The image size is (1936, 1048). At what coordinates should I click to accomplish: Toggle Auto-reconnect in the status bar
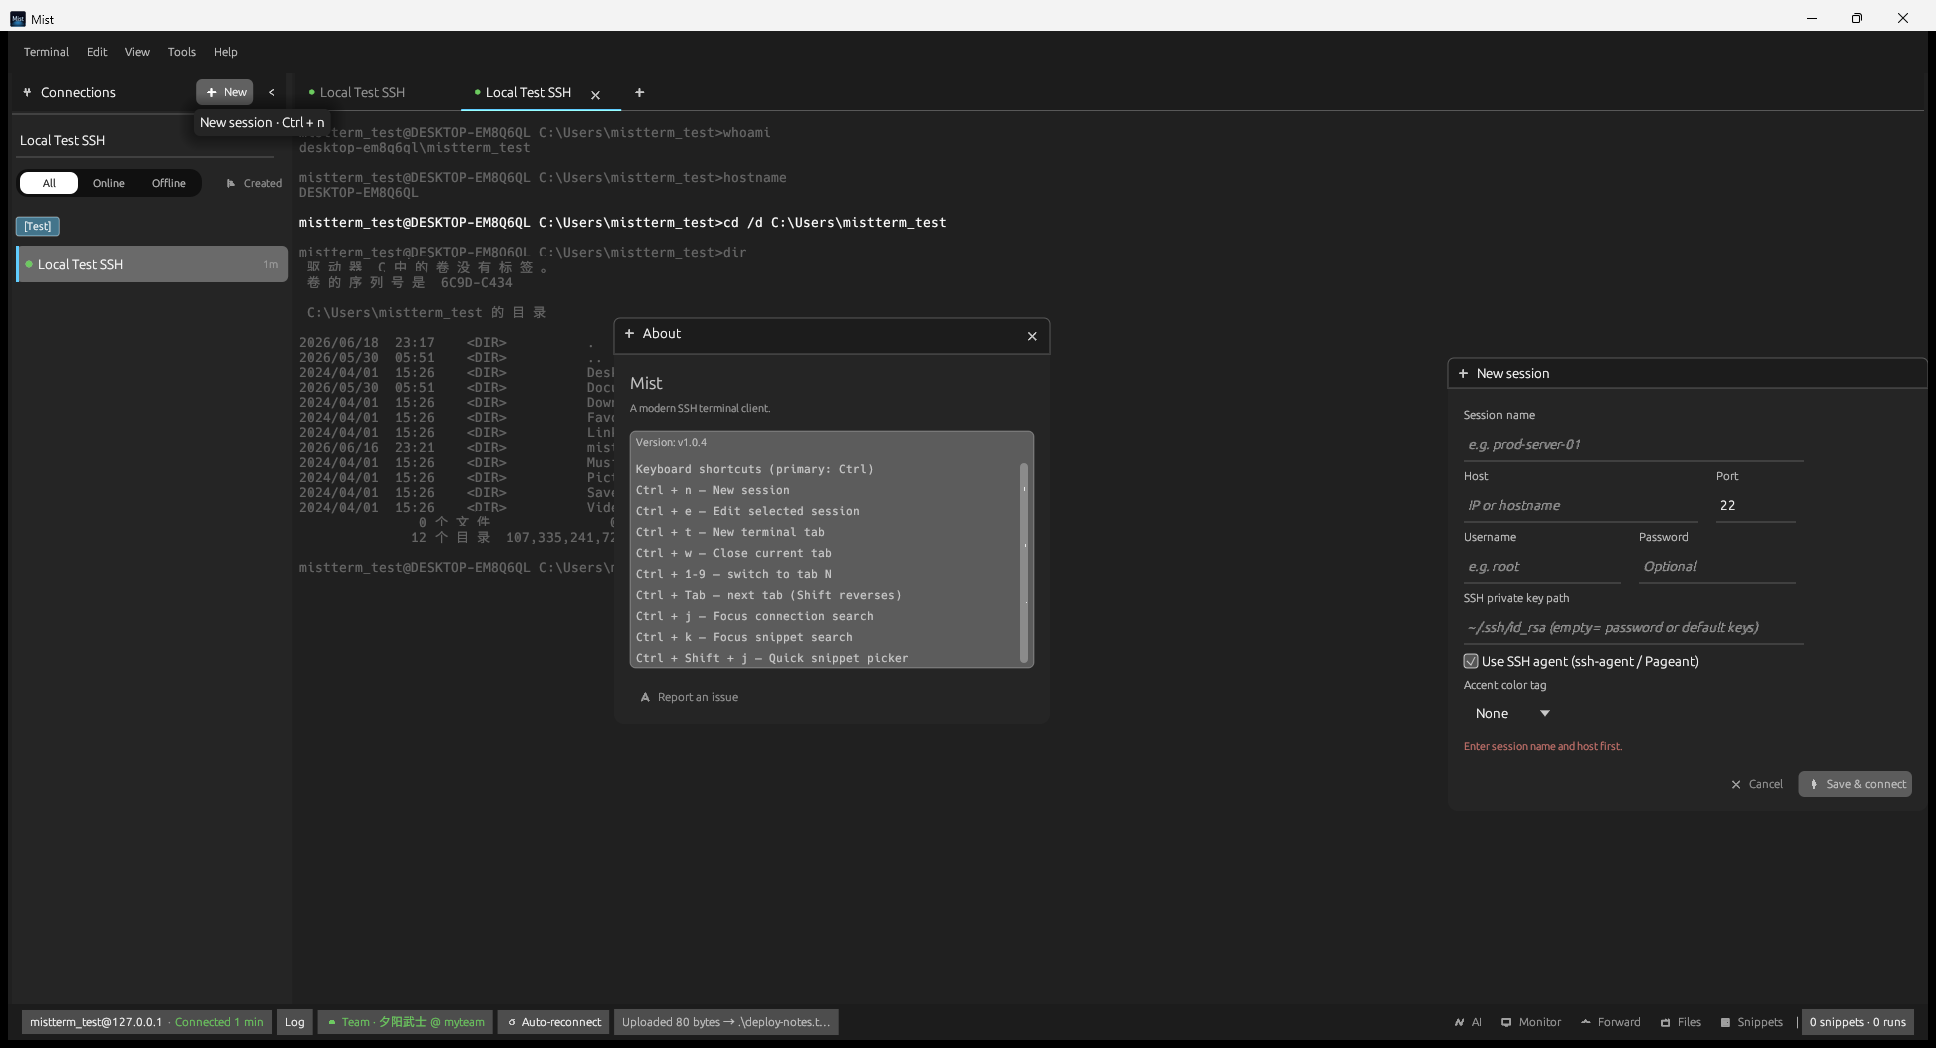click(553, 1022)
